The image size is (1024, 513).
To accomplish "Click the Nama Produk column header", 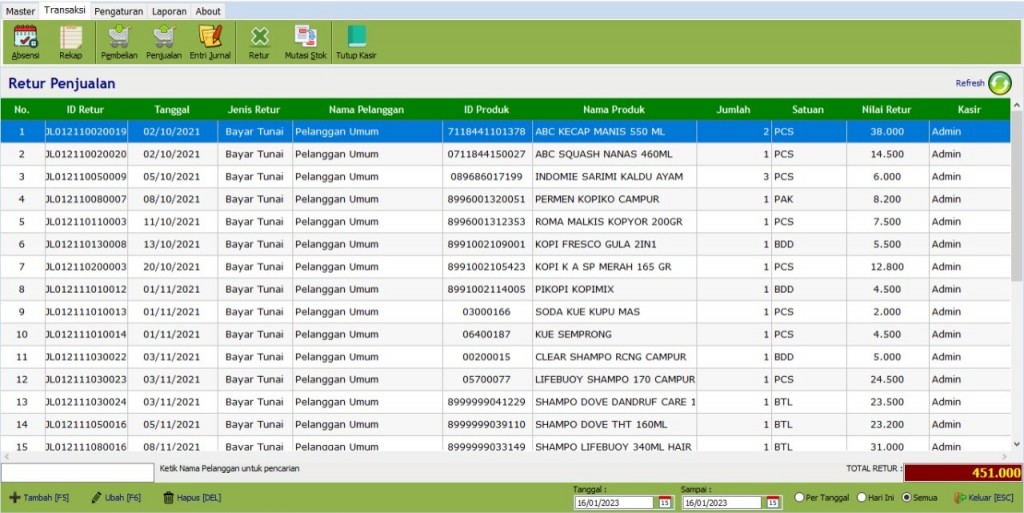I will (x=614, y=110).
